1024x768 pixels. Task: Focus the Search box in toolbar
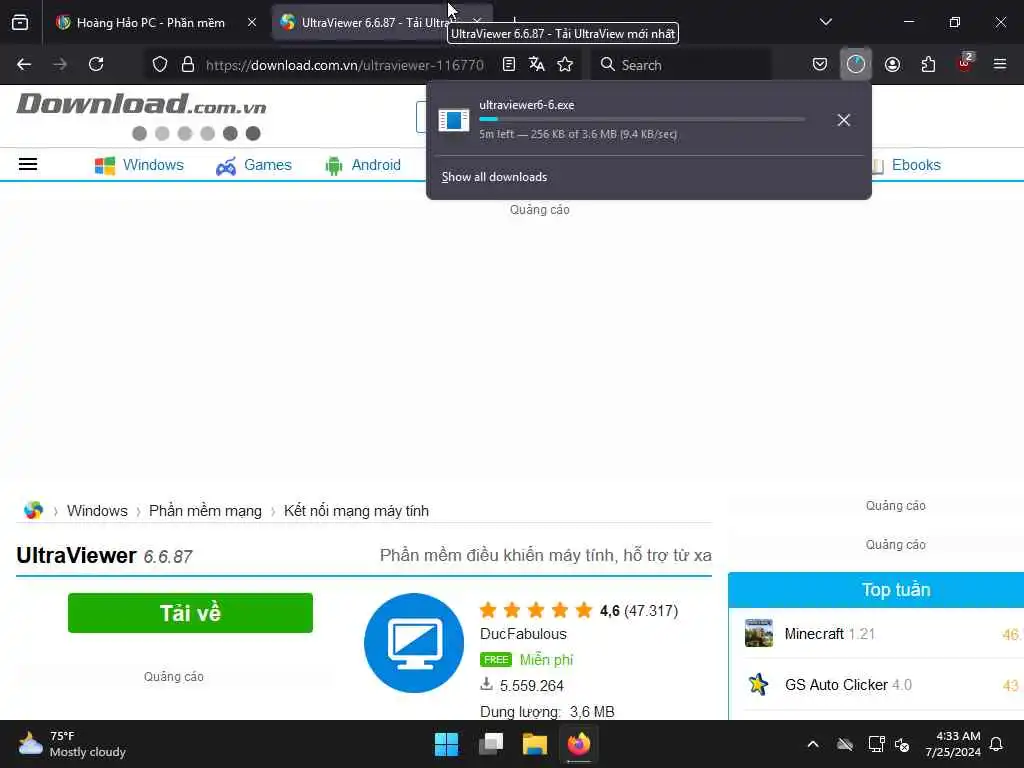point(679,65)
